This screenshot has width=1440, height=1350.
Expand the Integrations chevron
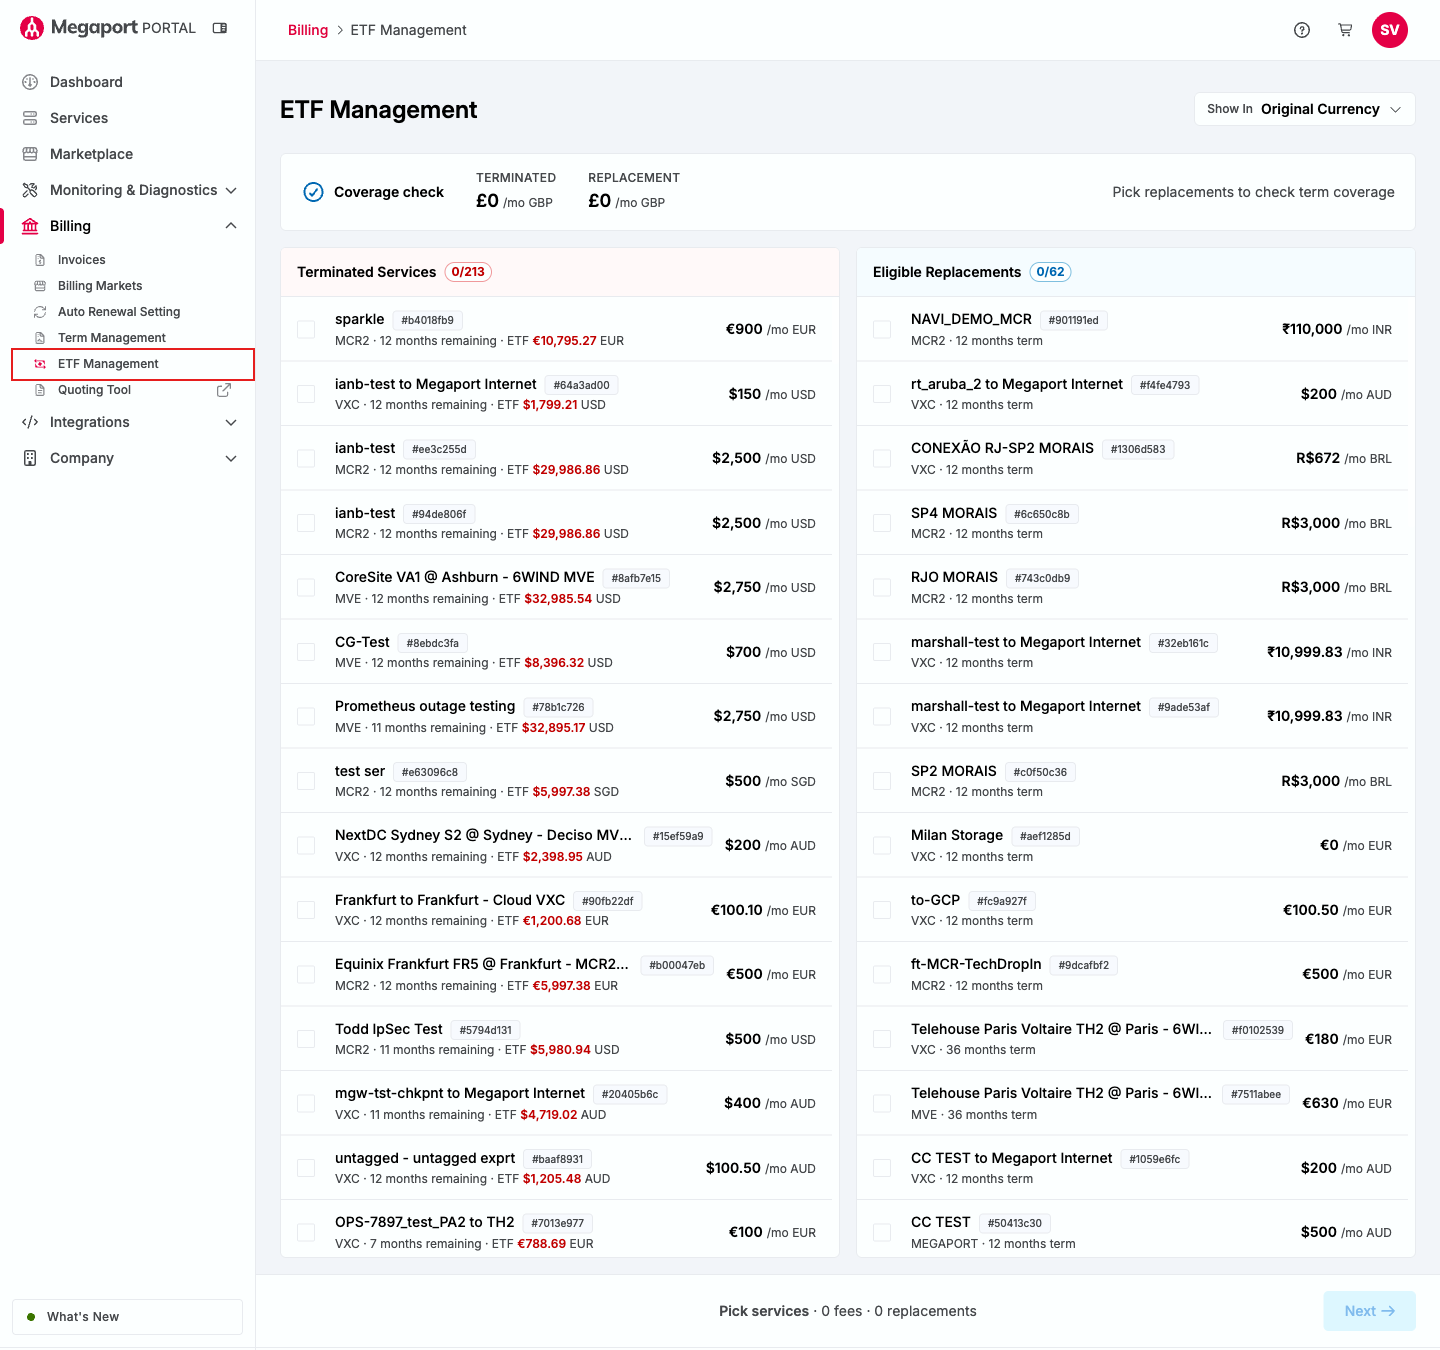tap(231, 422)
